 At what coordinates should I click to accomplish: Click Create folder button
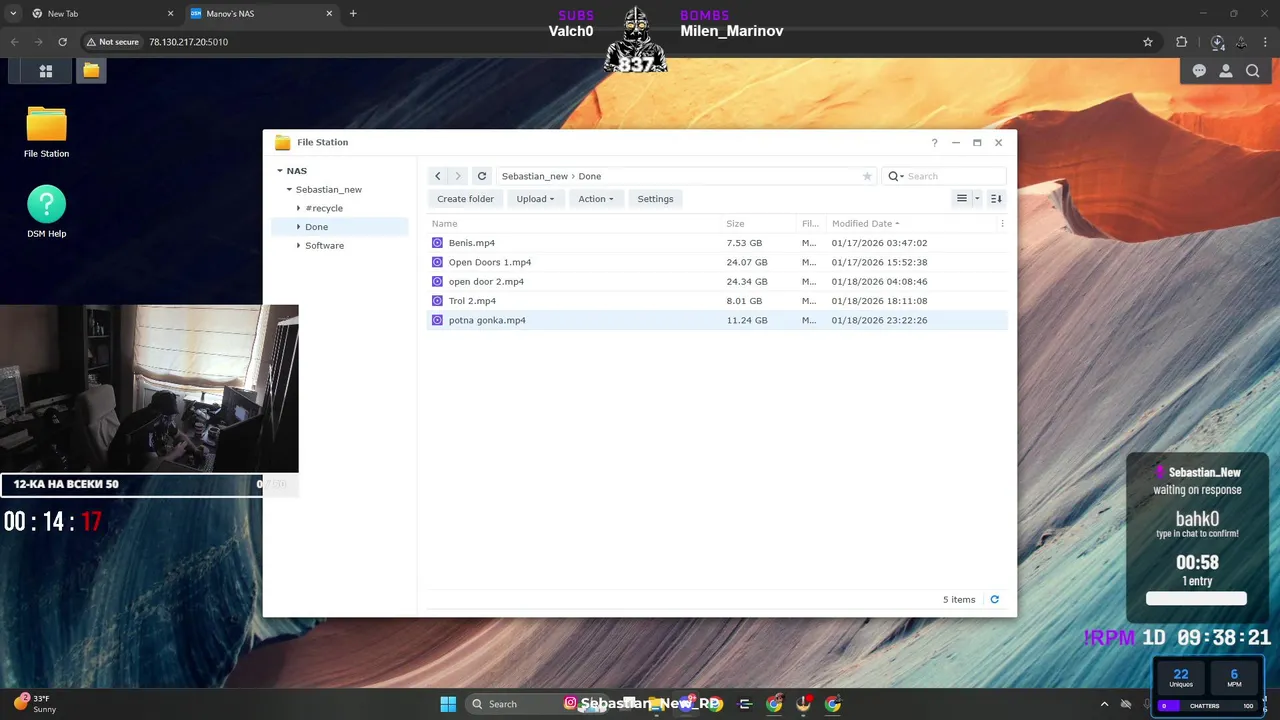[465, 199]
